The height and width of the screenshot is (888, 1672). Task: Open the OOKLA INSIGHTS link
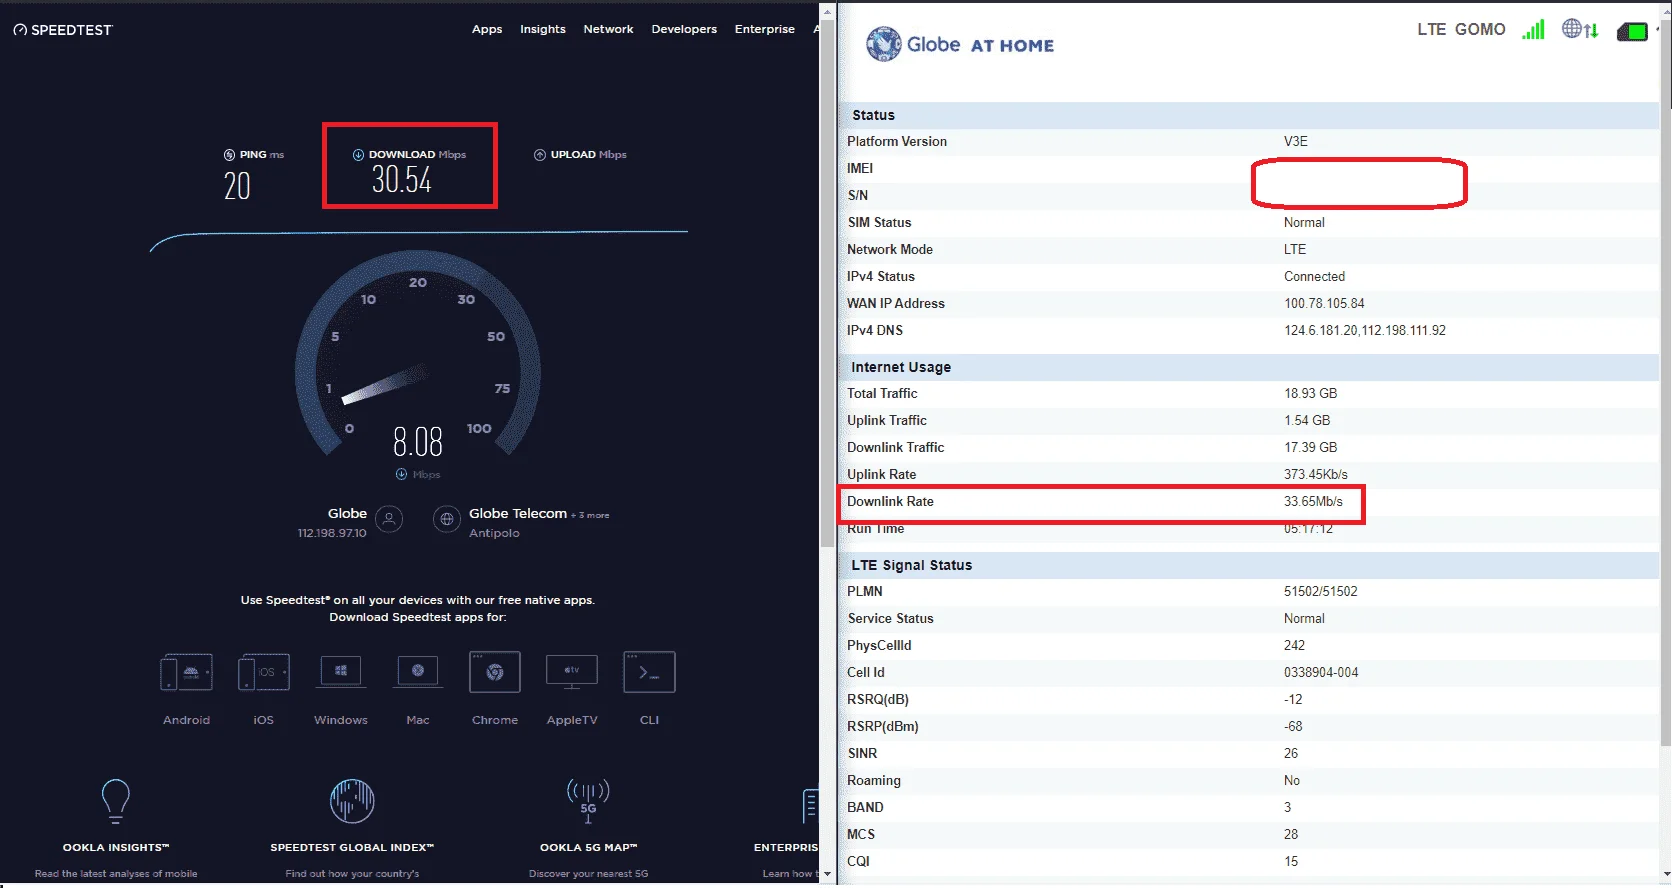pyautogui.click(x=116, y=847)
